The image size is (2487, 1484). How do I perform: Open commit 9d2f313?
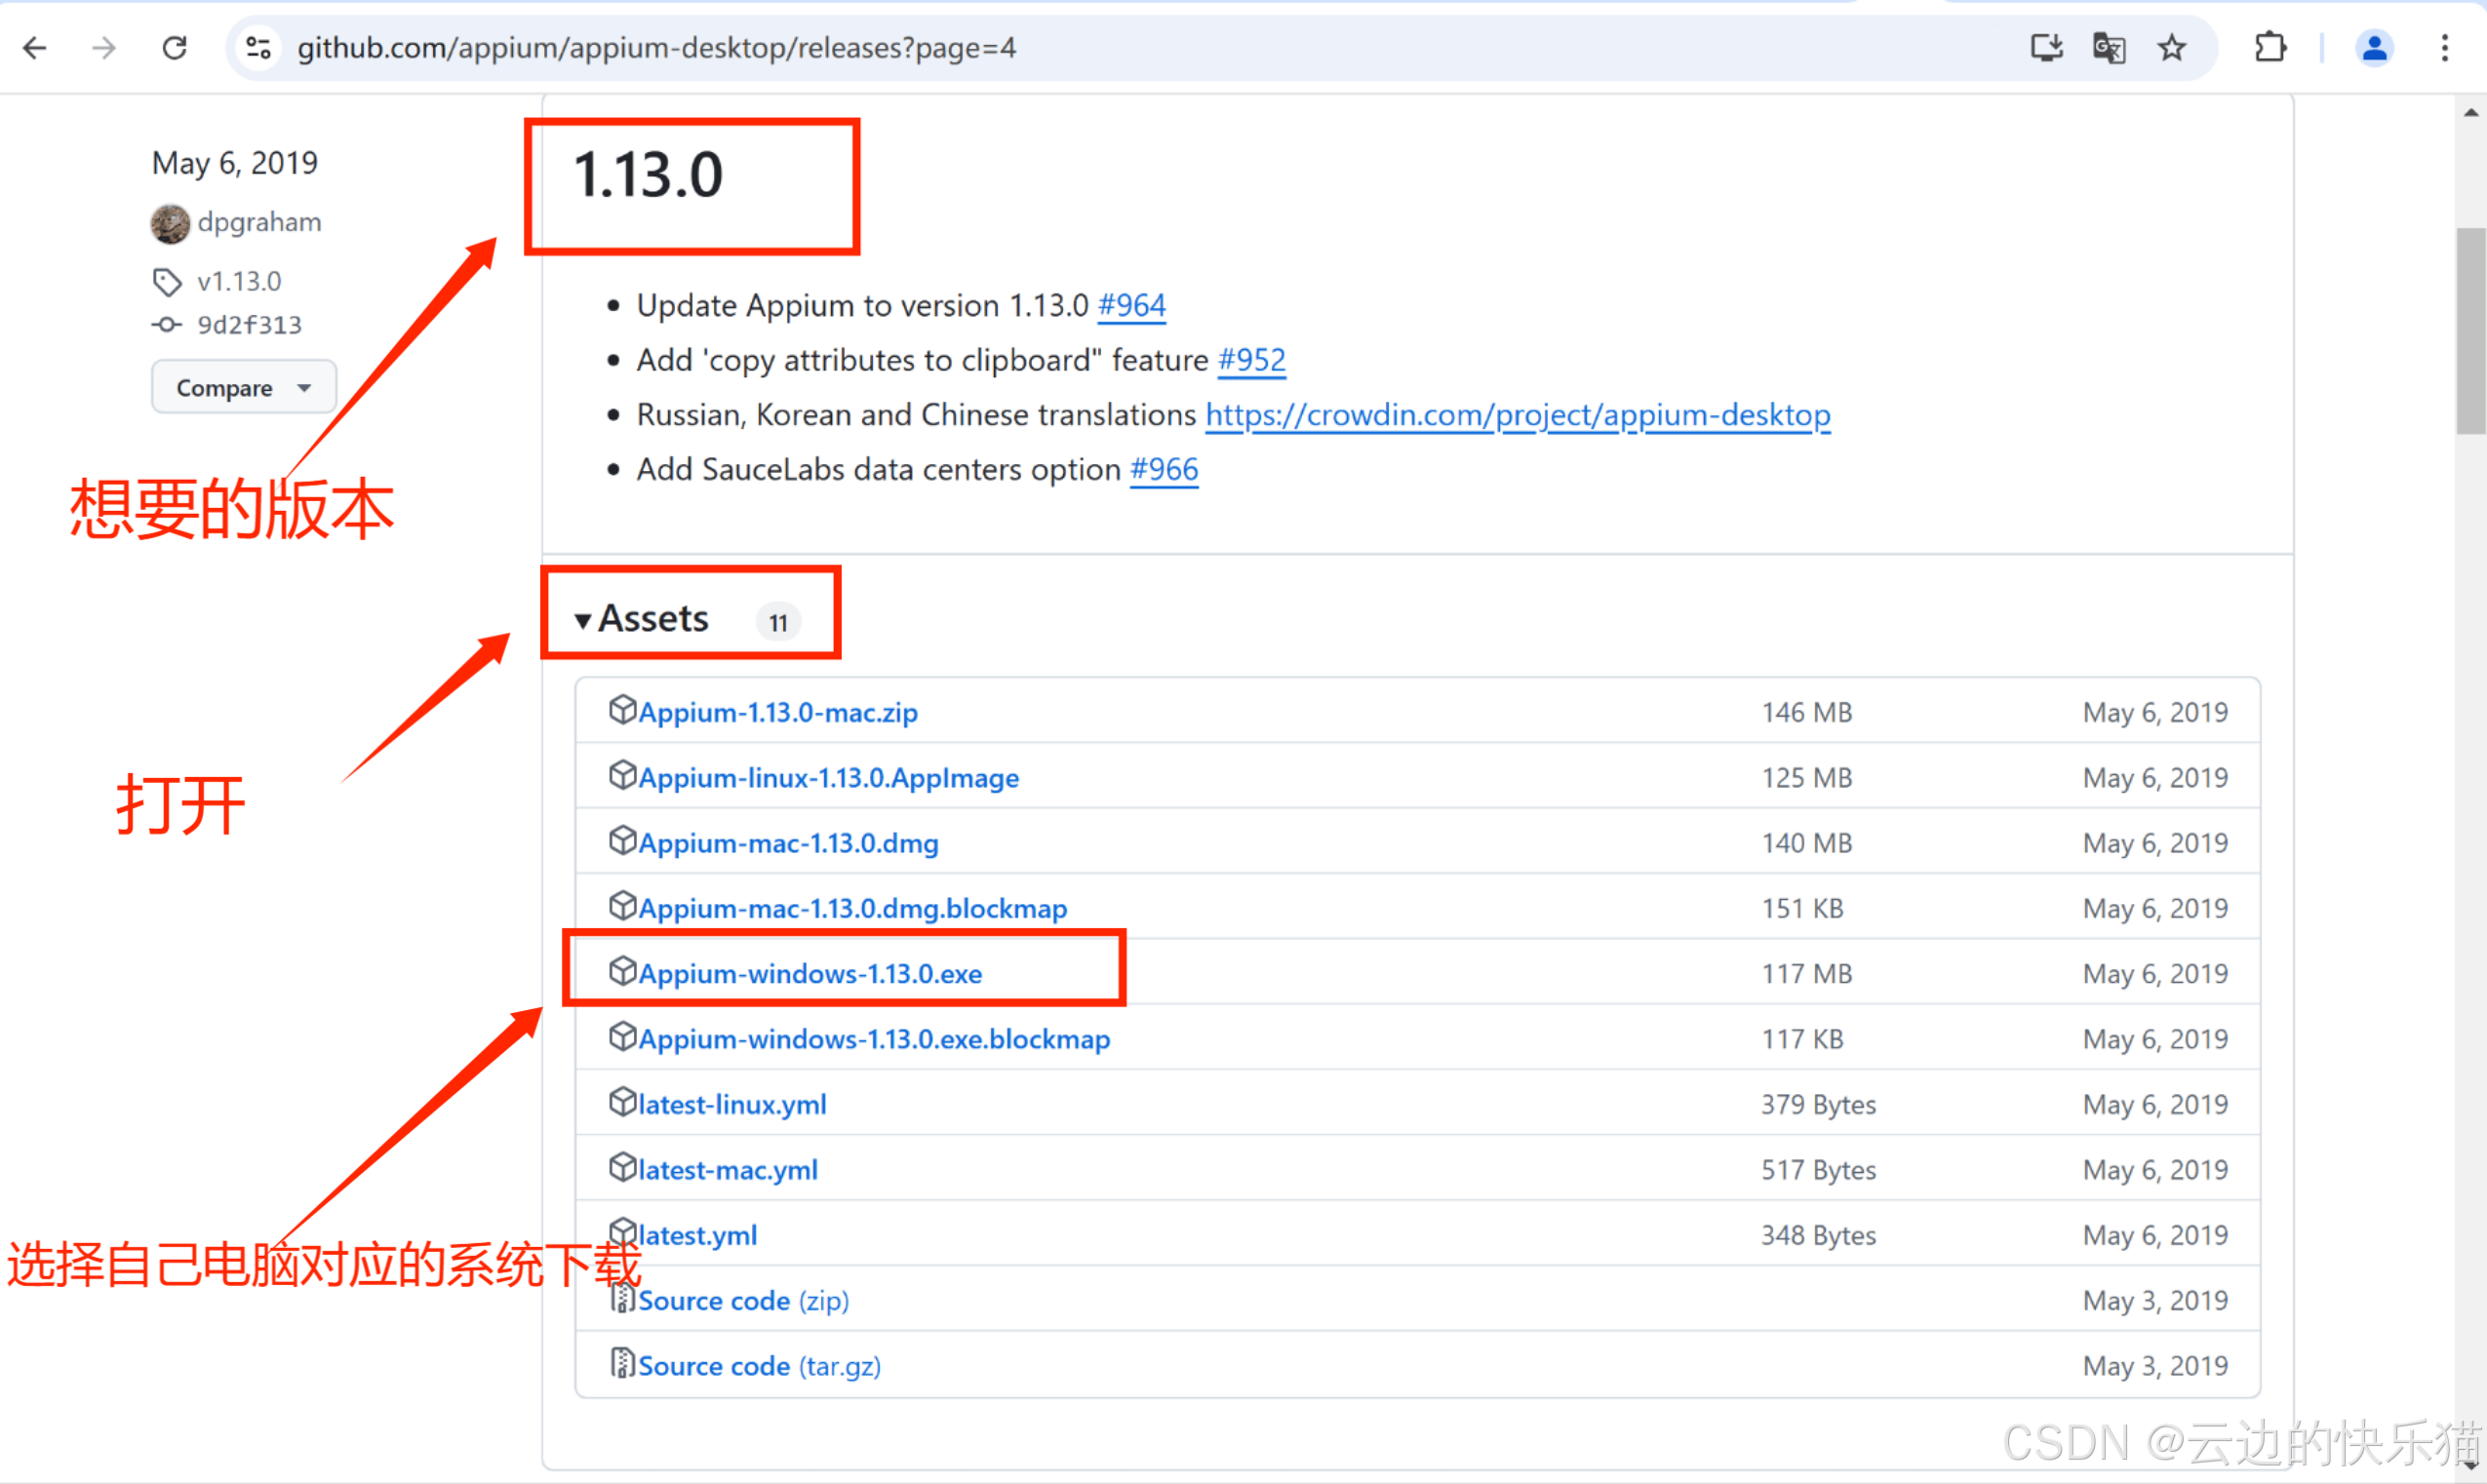pos(249,325)
